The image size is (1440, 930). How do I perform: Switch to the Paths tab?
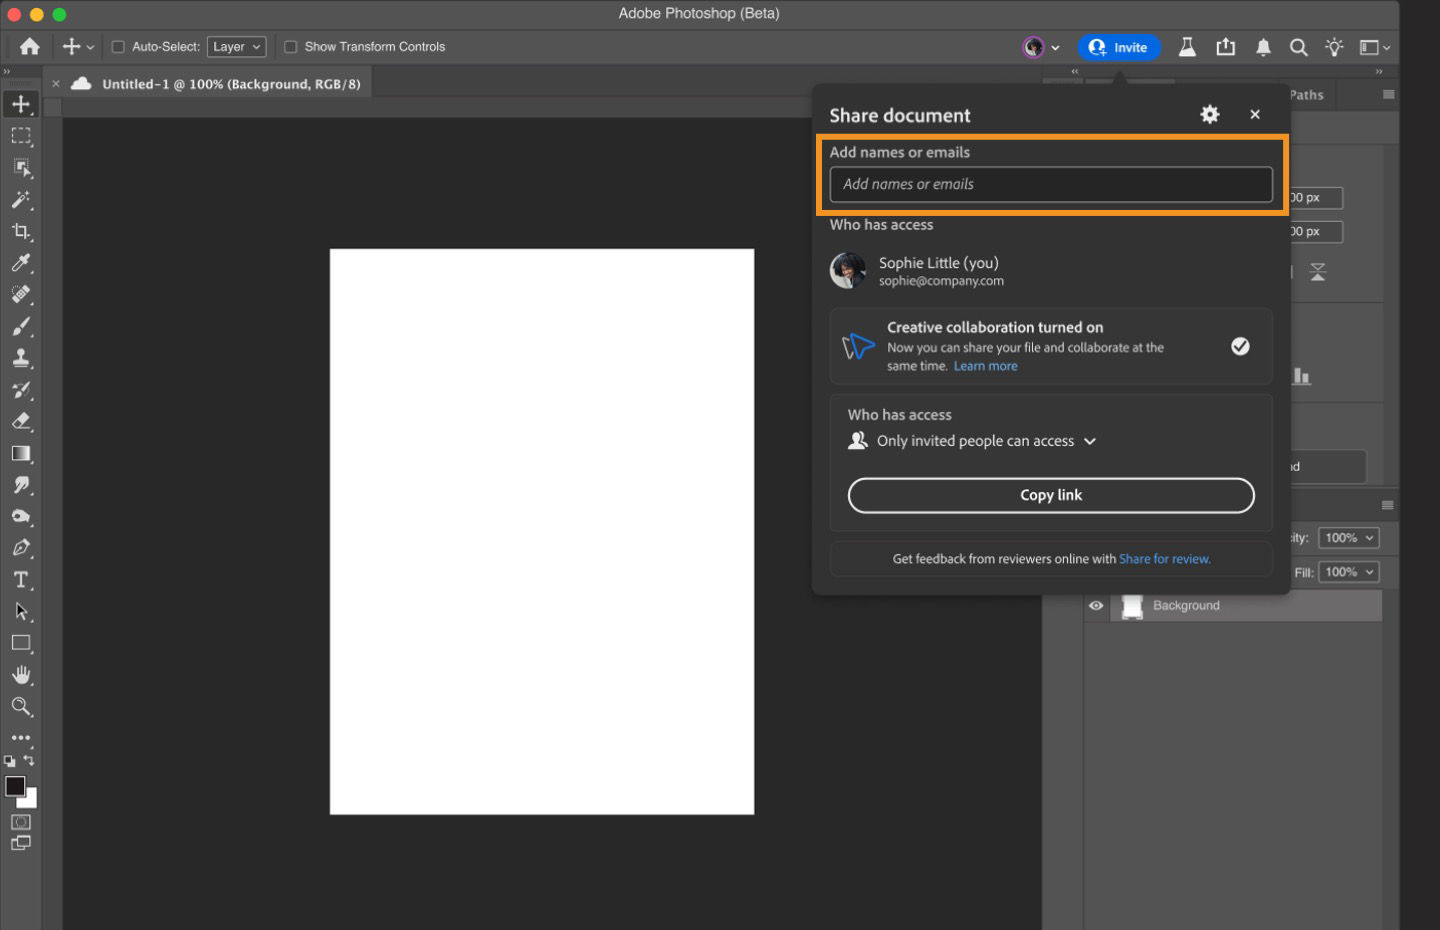(x=1305, y=94)
